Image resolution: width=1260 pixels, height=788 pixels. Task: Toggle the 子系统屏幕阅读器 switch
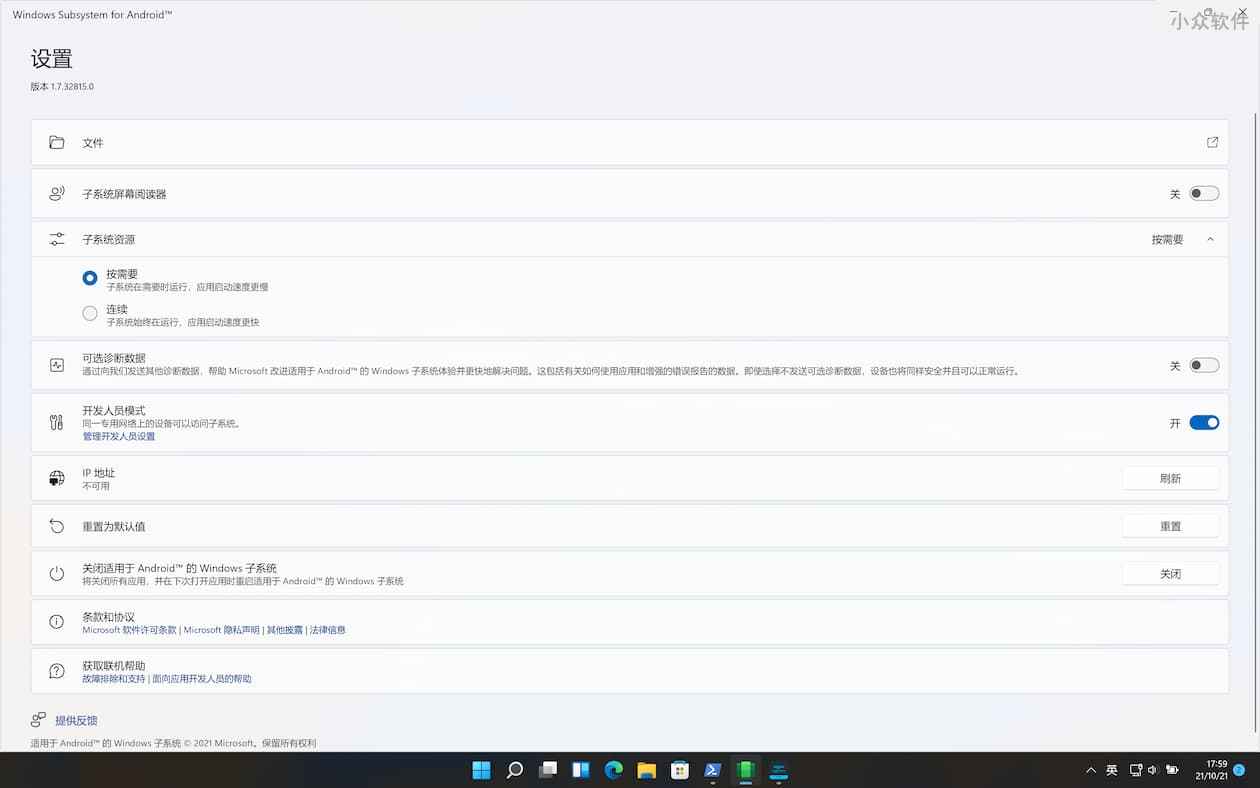1204,194
